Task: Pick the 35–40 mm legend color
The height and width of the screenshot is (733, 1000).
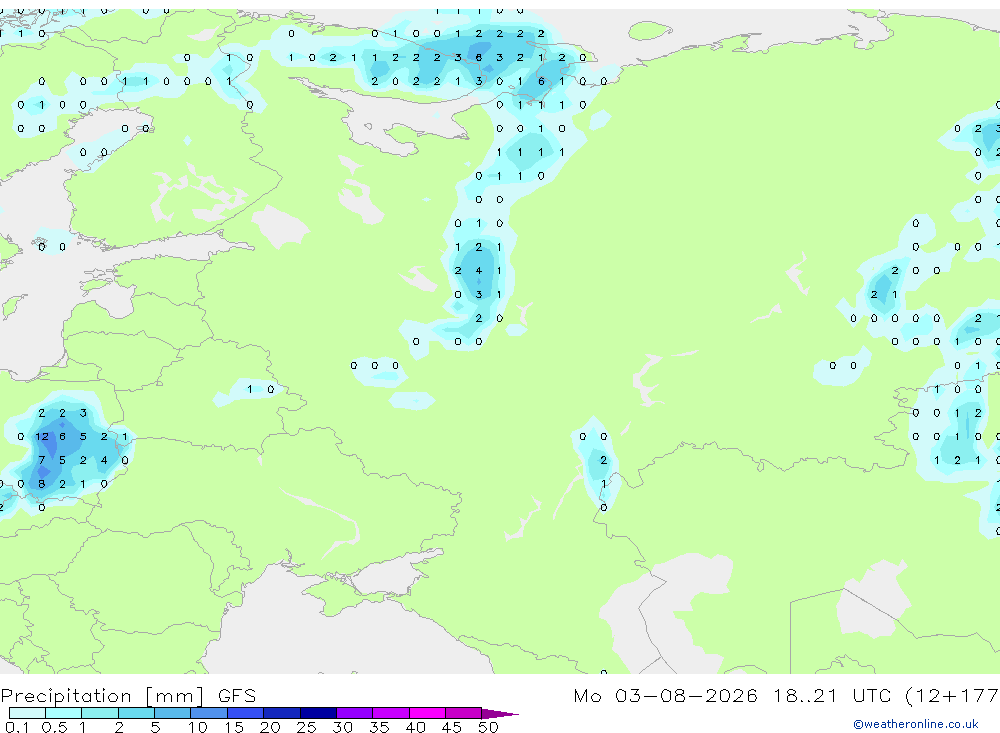Action: (390, 713)
